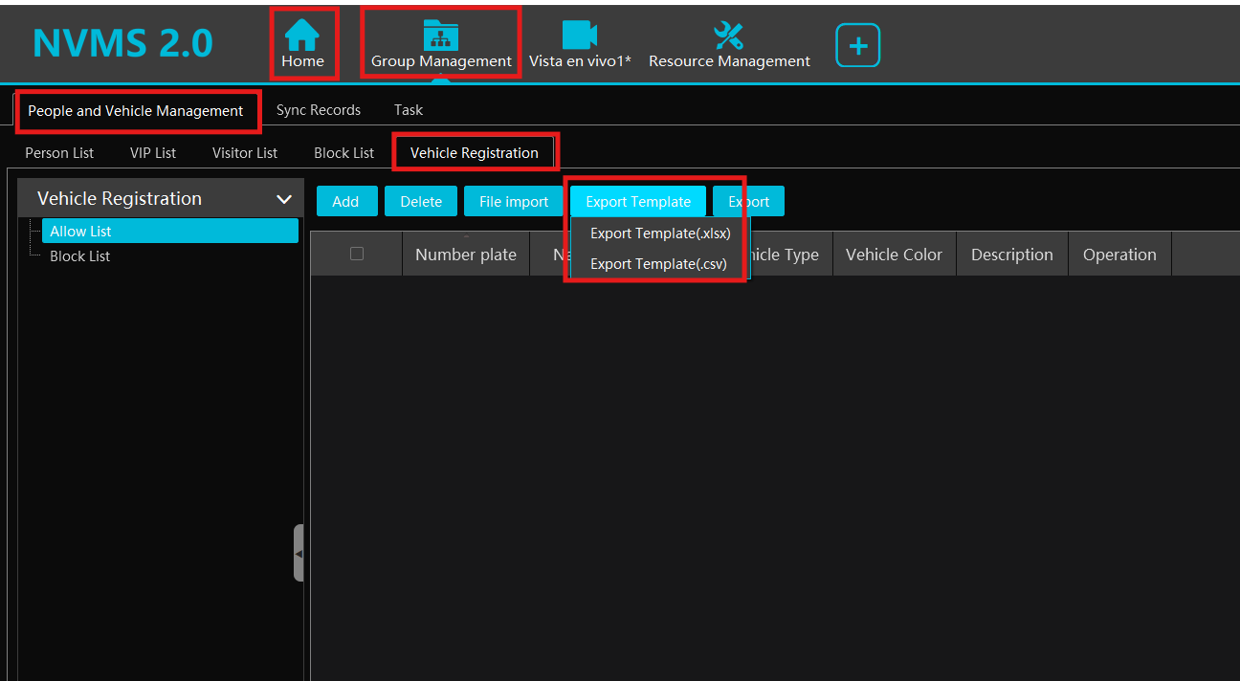This screenshot has width=1242, height=681.
Task: Open the VIP List tab
Action: [153, 153]
